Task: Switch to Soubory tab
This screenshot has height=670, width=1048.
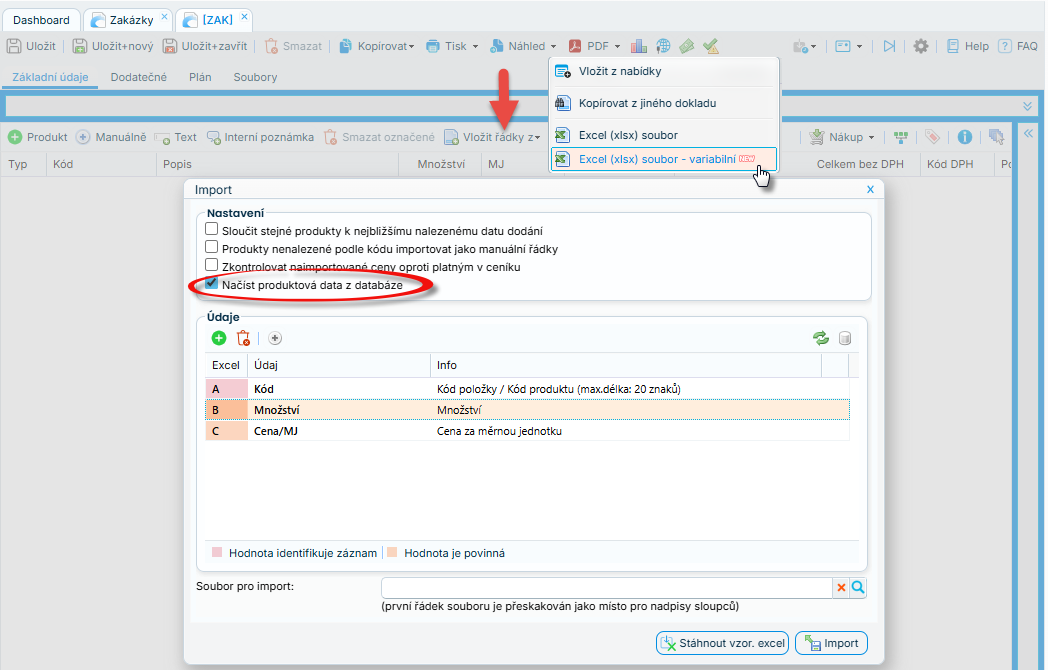Action: click(255, 77)
